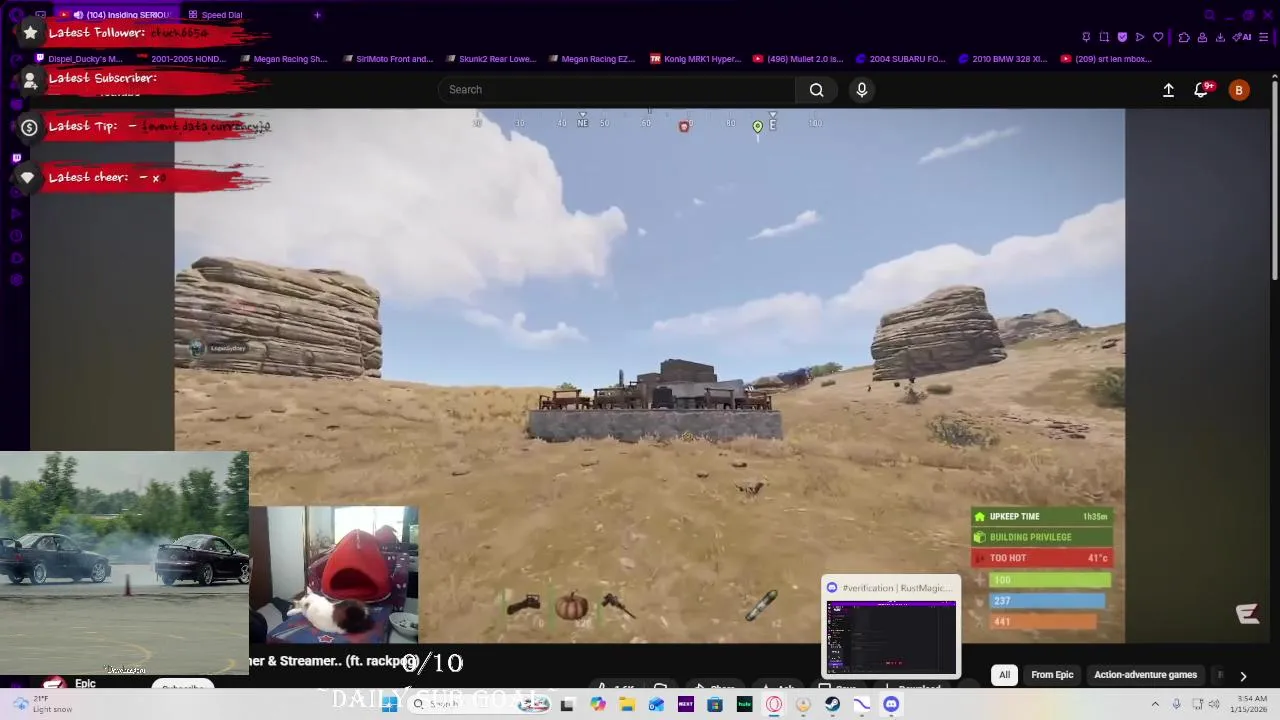This screenshot has height=720, width=1280.
Task: Open the '2010 BMW 328 XI...' bookmark
Action: pyautogui.click(x=1002, y=59)
